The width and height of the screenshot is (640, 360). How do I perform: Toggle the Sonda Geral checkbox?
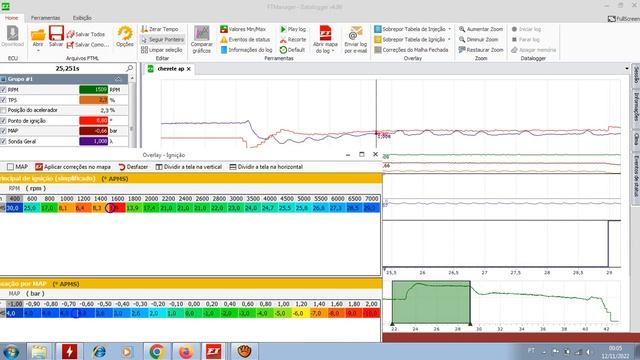(3, 142)
